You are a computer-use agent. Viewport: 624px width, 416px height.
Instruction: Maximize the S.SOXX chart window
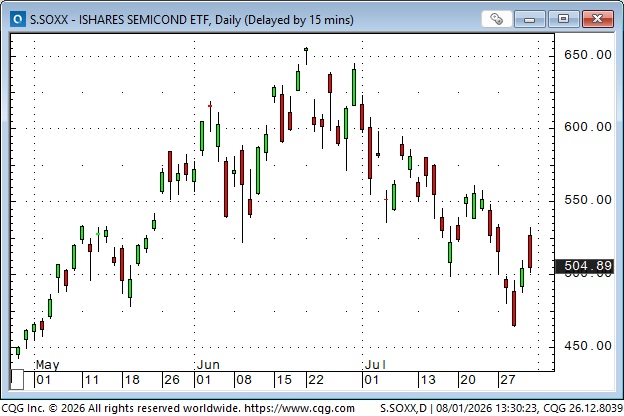(563, 19)
